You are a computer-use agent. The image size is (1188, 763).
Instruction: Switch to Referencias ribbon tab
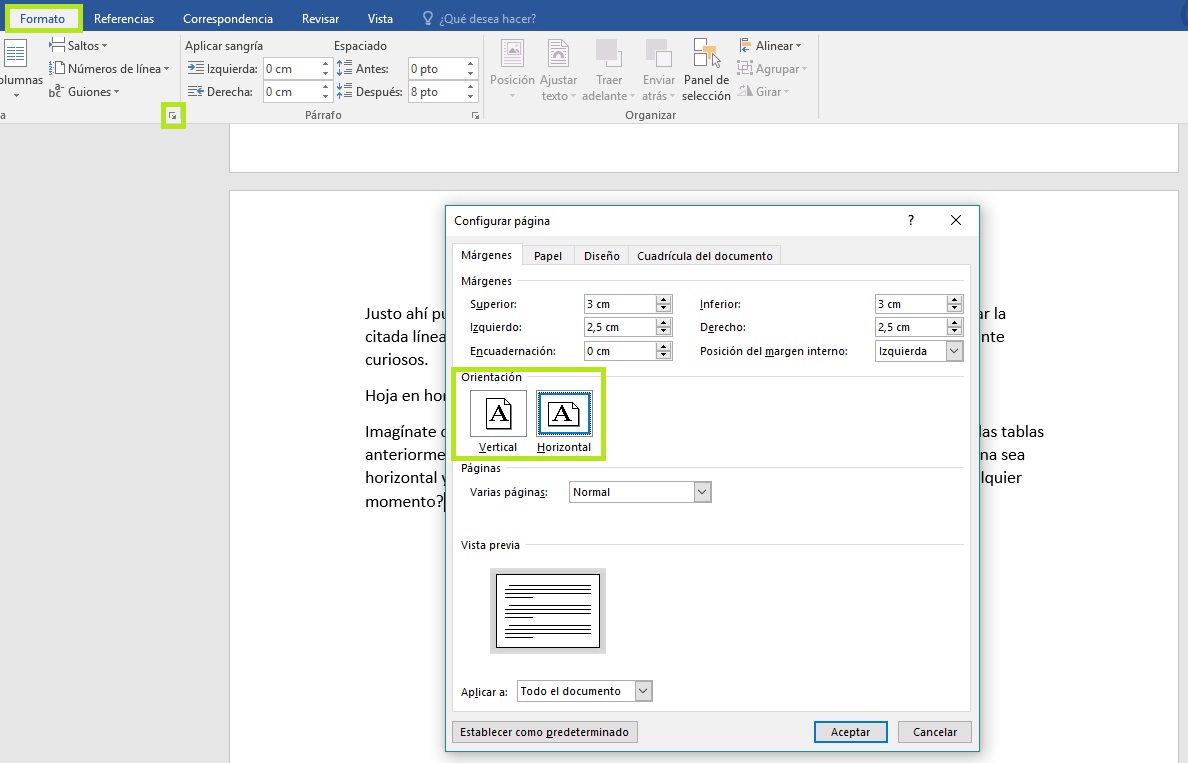tap(123, 18)
